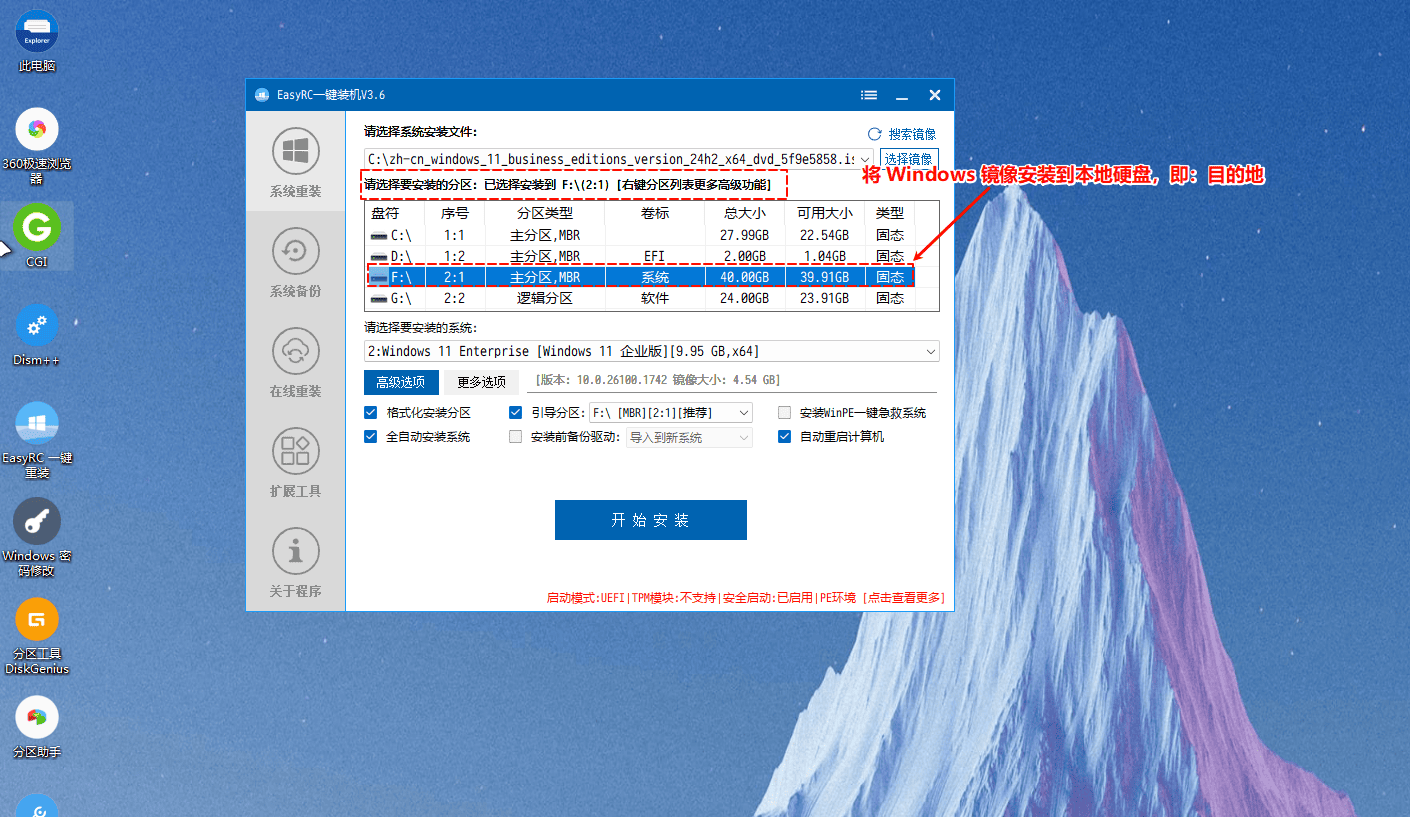Switch to the 高级选项 tab
1410x817 pixels.
click(401, 382)
